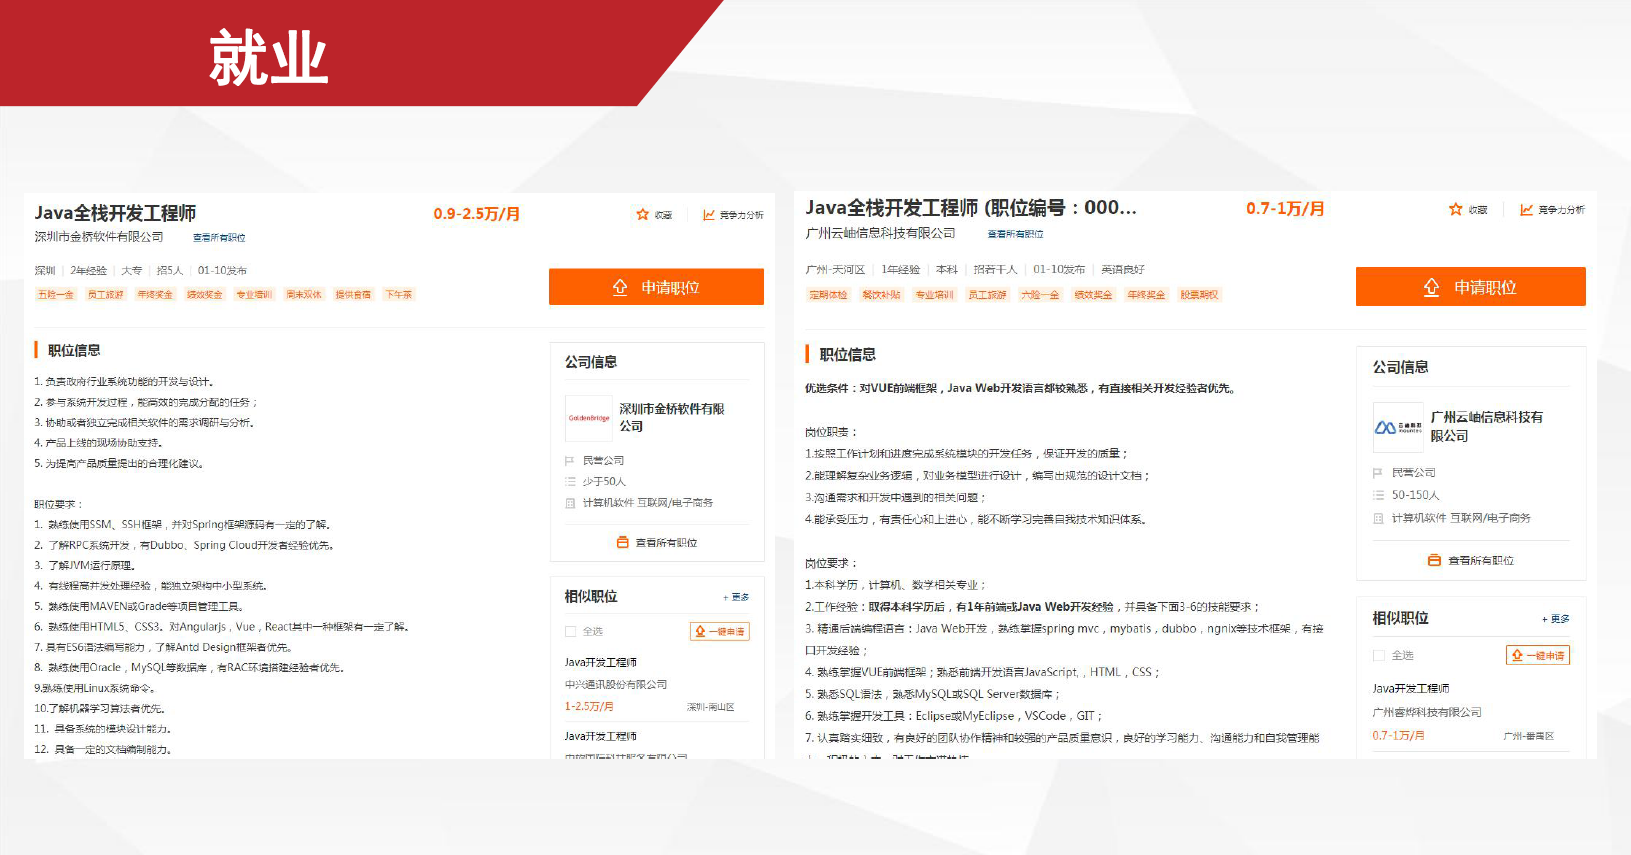Click the 2年经验 requirement text
1631x855 pixels.
pyautogui.click(x=88, y=271)
